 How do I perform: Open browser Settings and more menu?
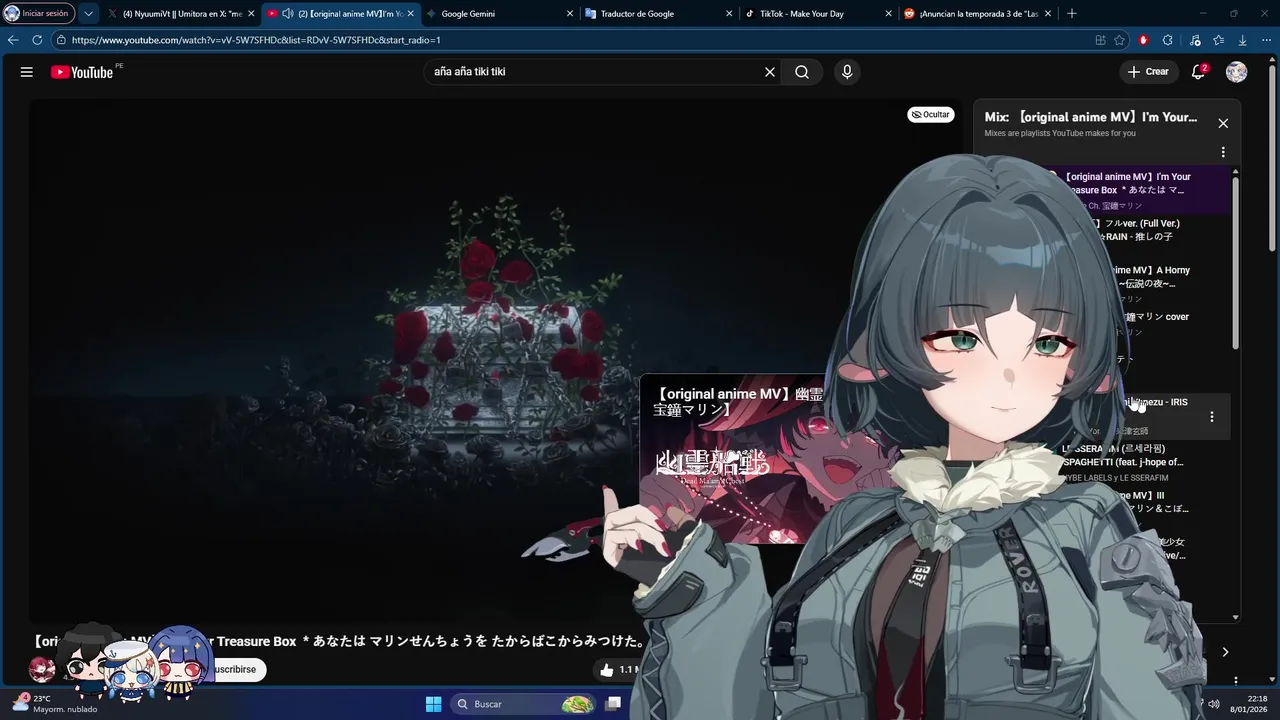pos(1266,40)
